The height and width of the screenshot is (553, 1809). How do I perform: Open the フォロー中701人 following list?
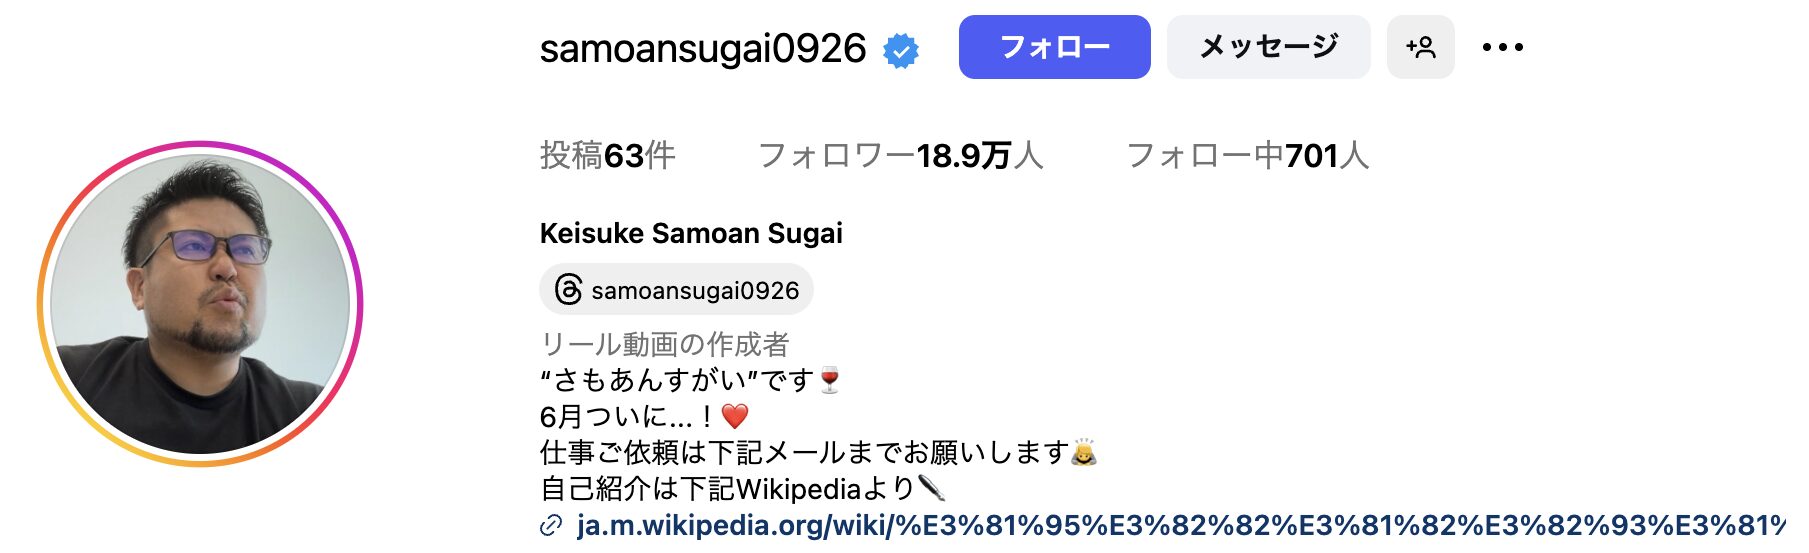1247,155
